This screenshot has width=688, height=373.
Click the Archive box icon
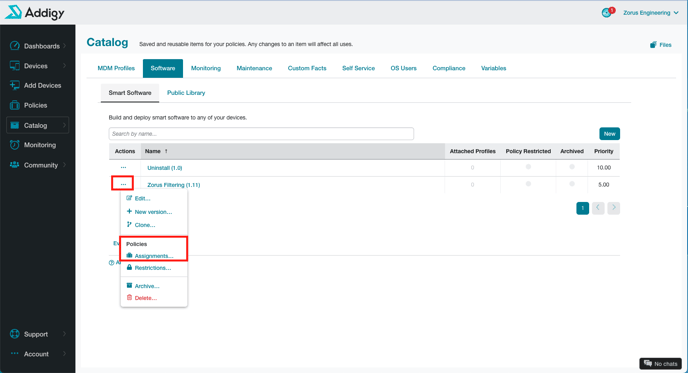click(129, 285)
